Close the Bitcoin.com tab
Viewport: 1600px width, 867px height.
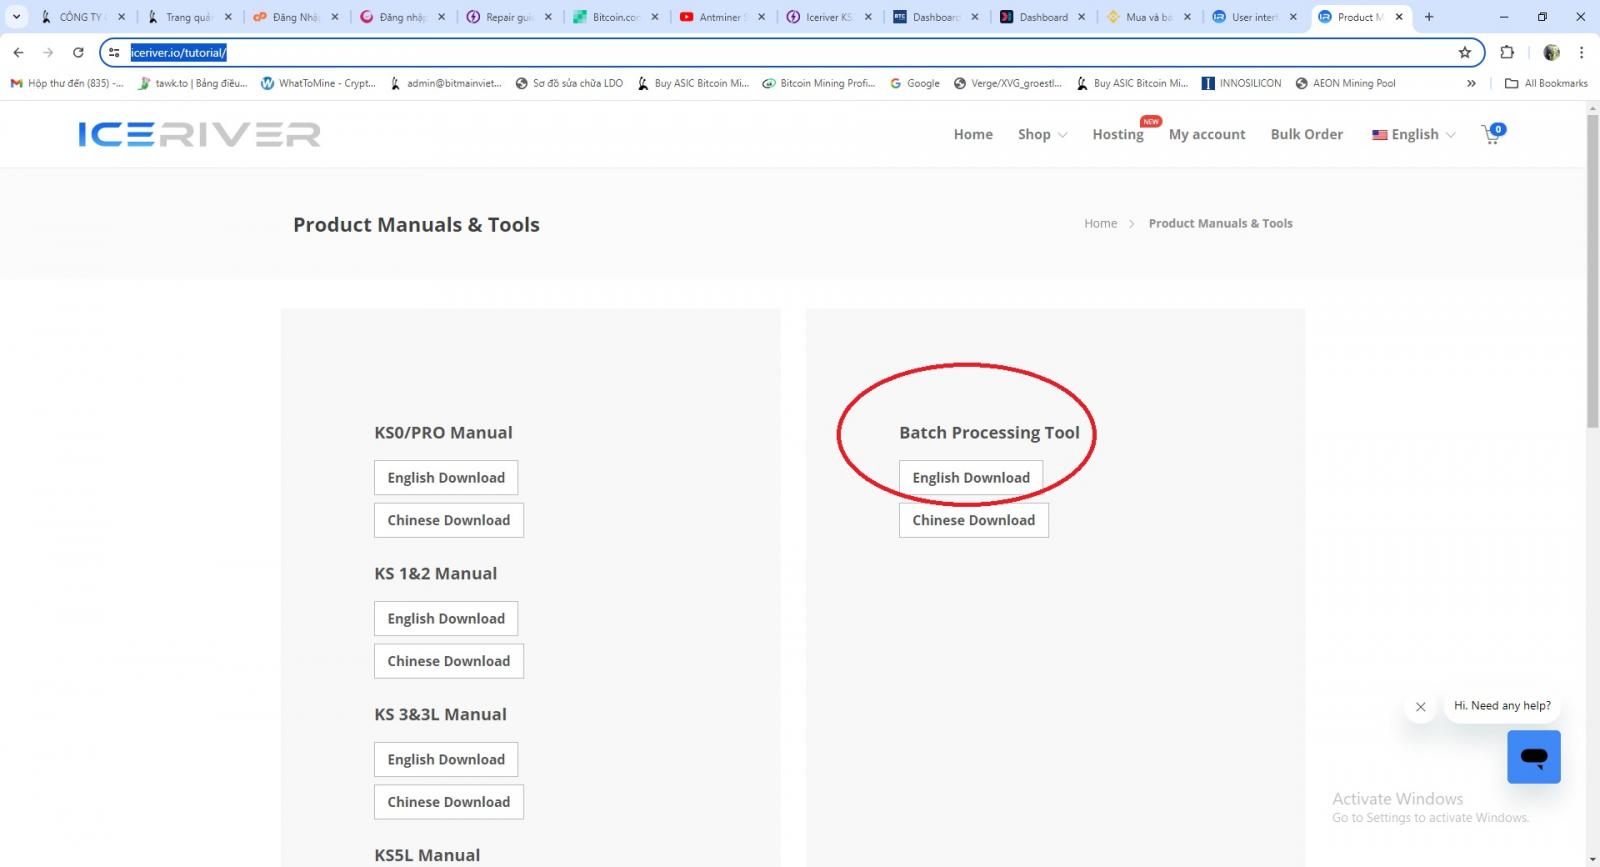[x=655, y=17]
